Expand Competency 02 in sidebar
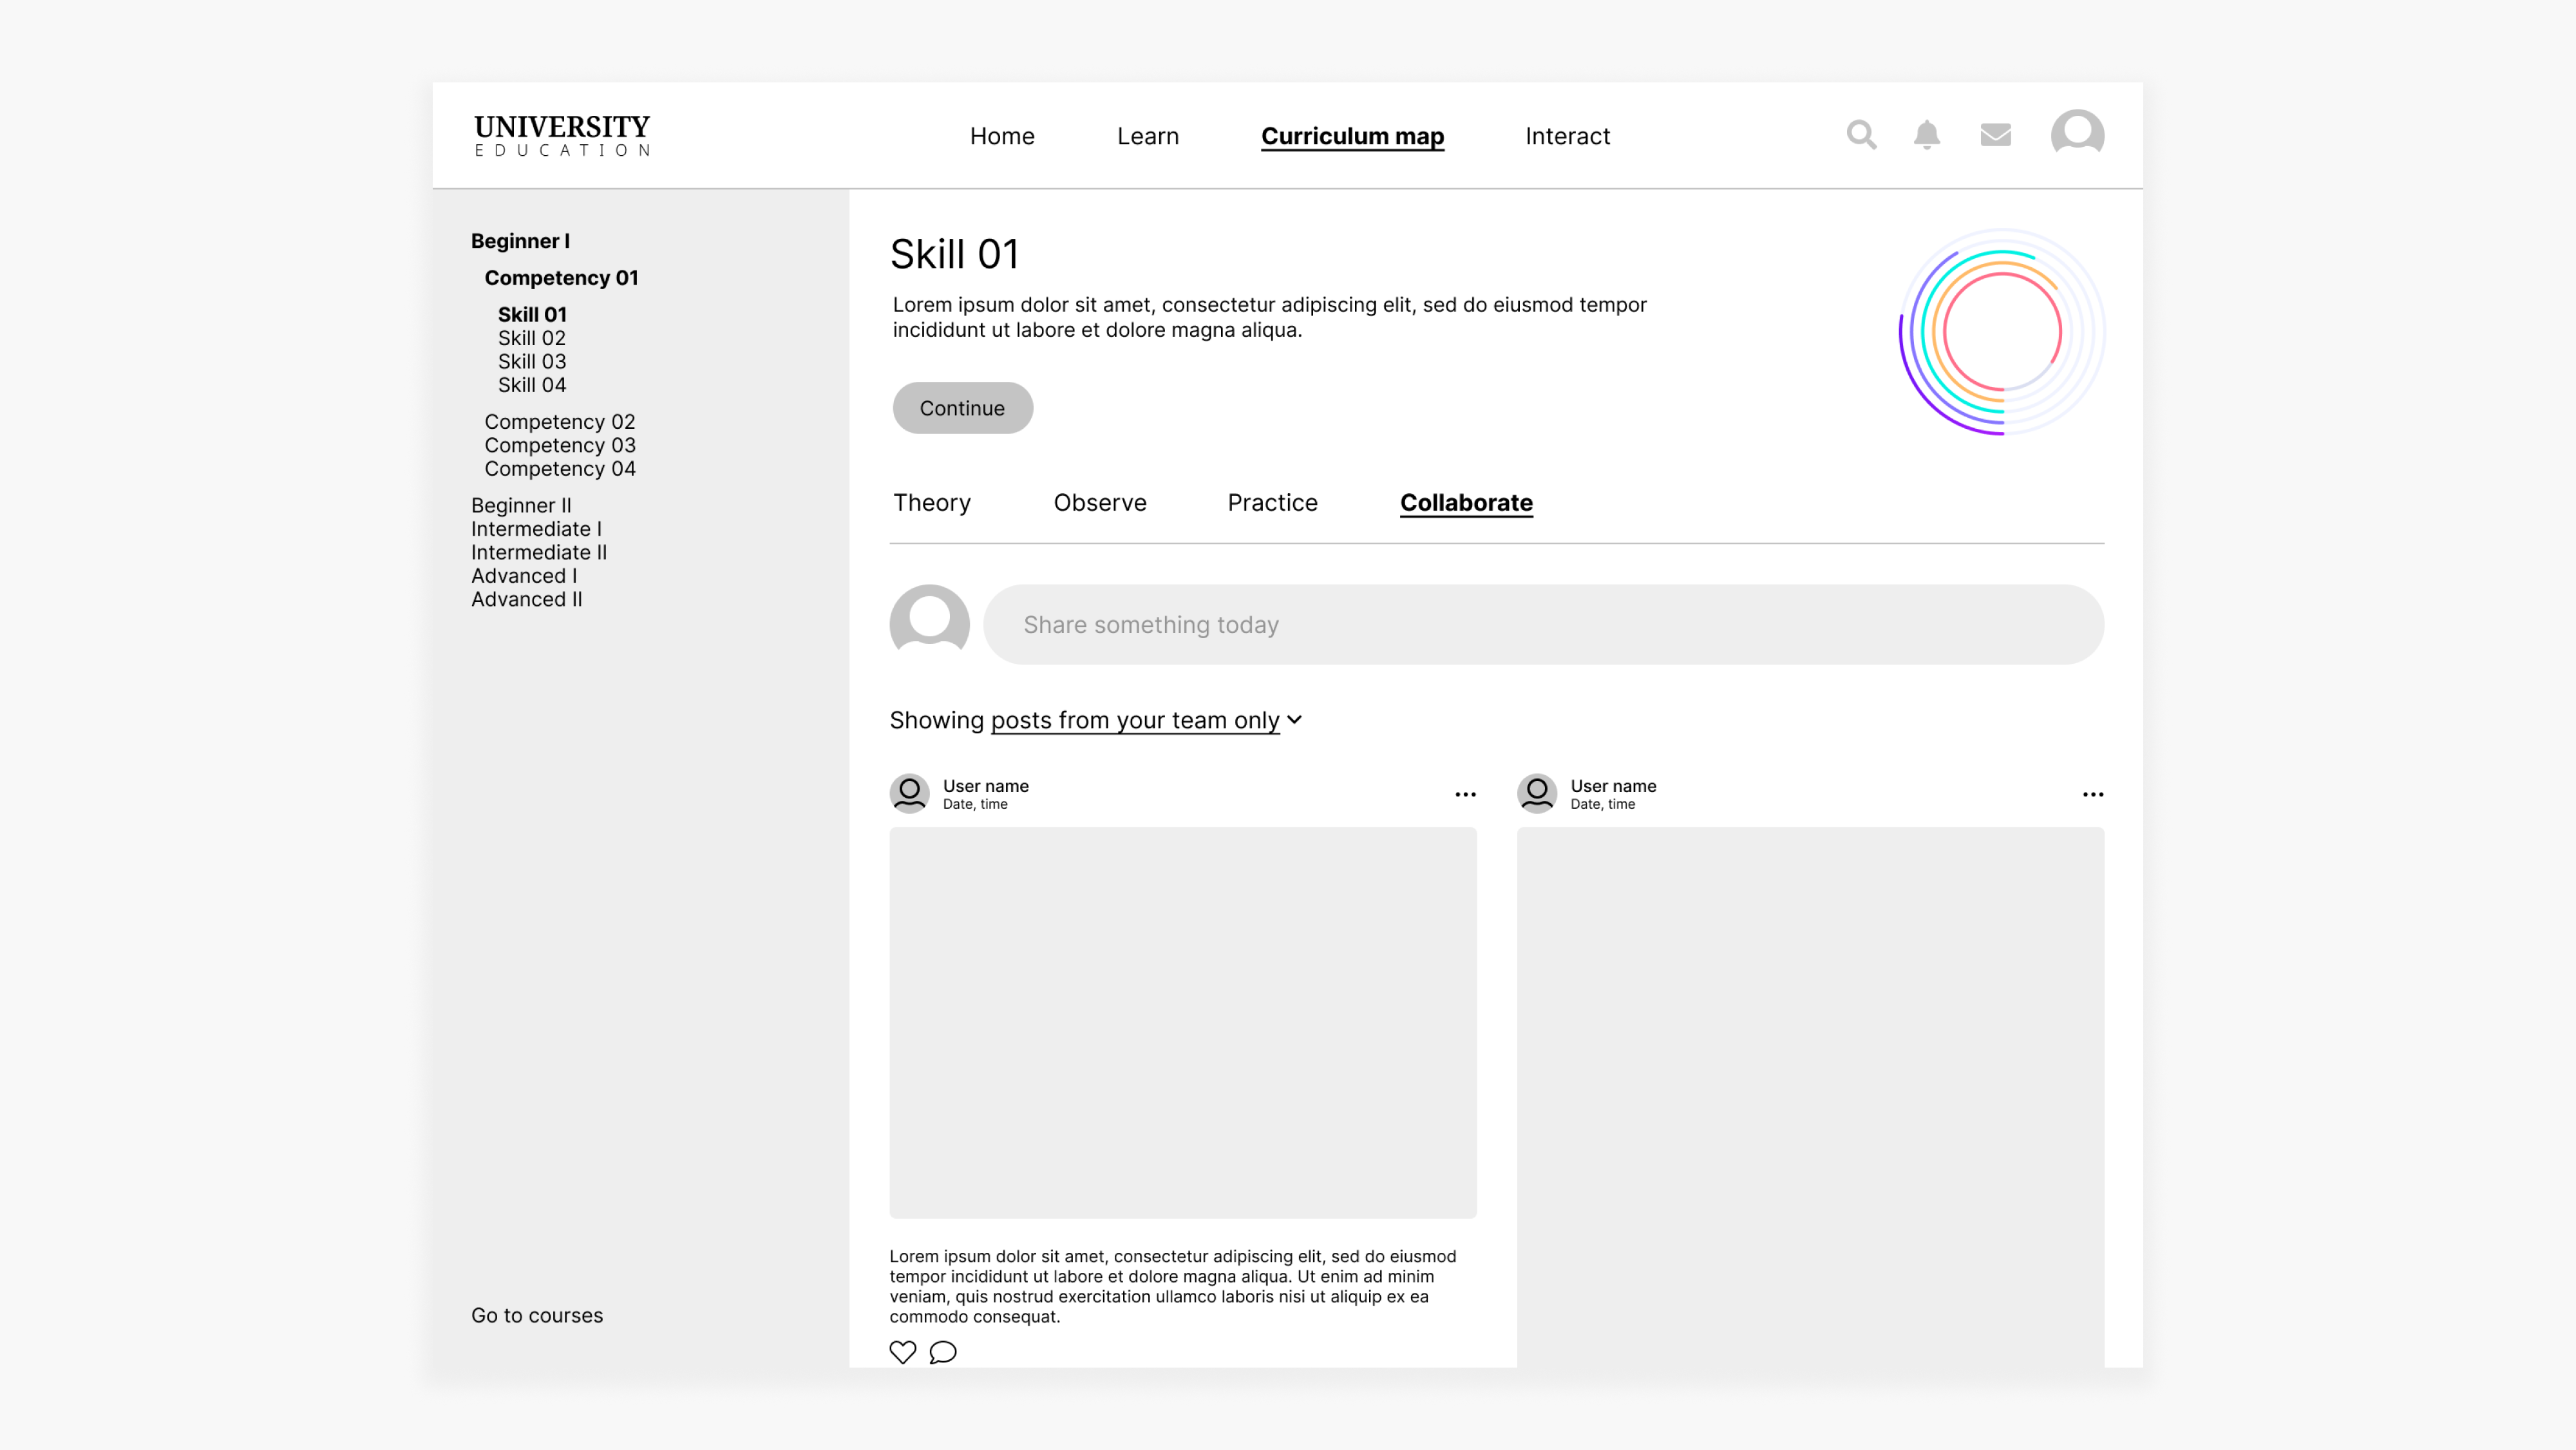The width and height of the screenshot is (2576, 1450). click(x=559, y=422)
